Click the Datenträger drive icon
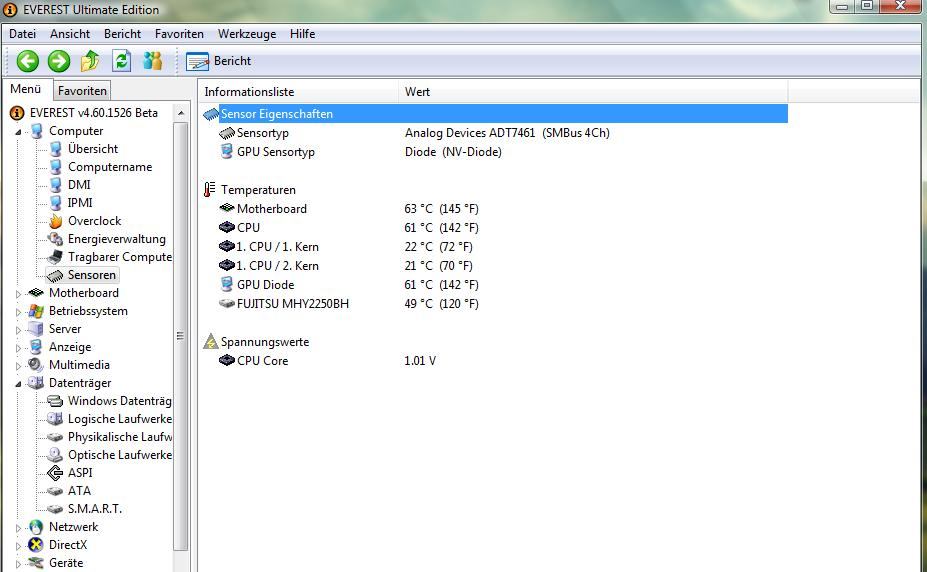Image resolution: width=927 pixels, height=572 pixels. 36,383
